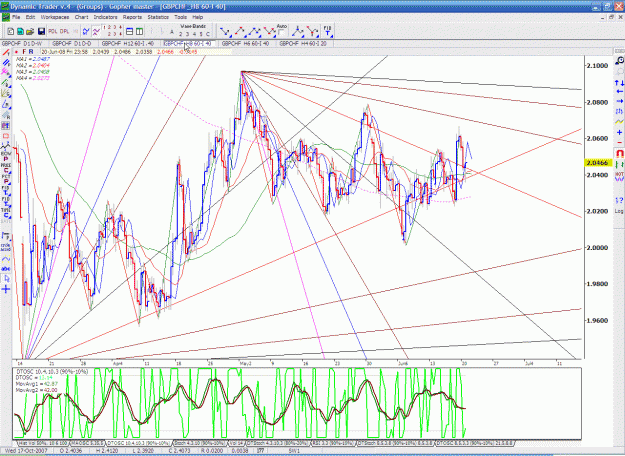Click the purple zigzag indicator icon
The image size is (625, 456).
tap(96, 31)
